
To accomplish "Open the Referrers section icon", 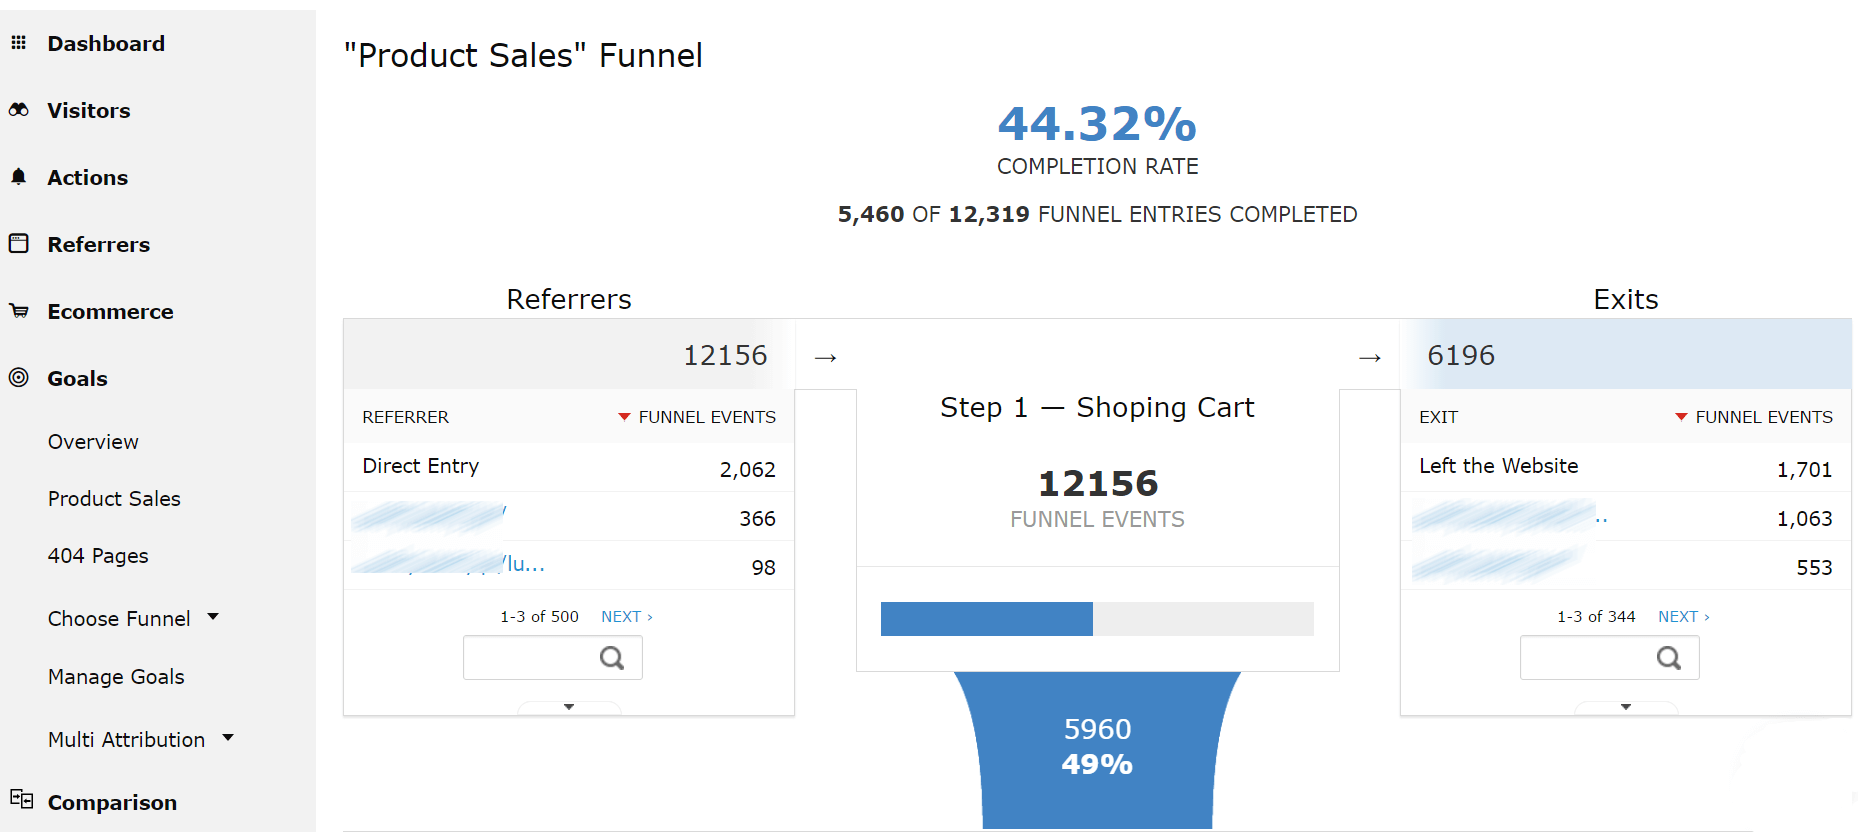I will point(20,244).
